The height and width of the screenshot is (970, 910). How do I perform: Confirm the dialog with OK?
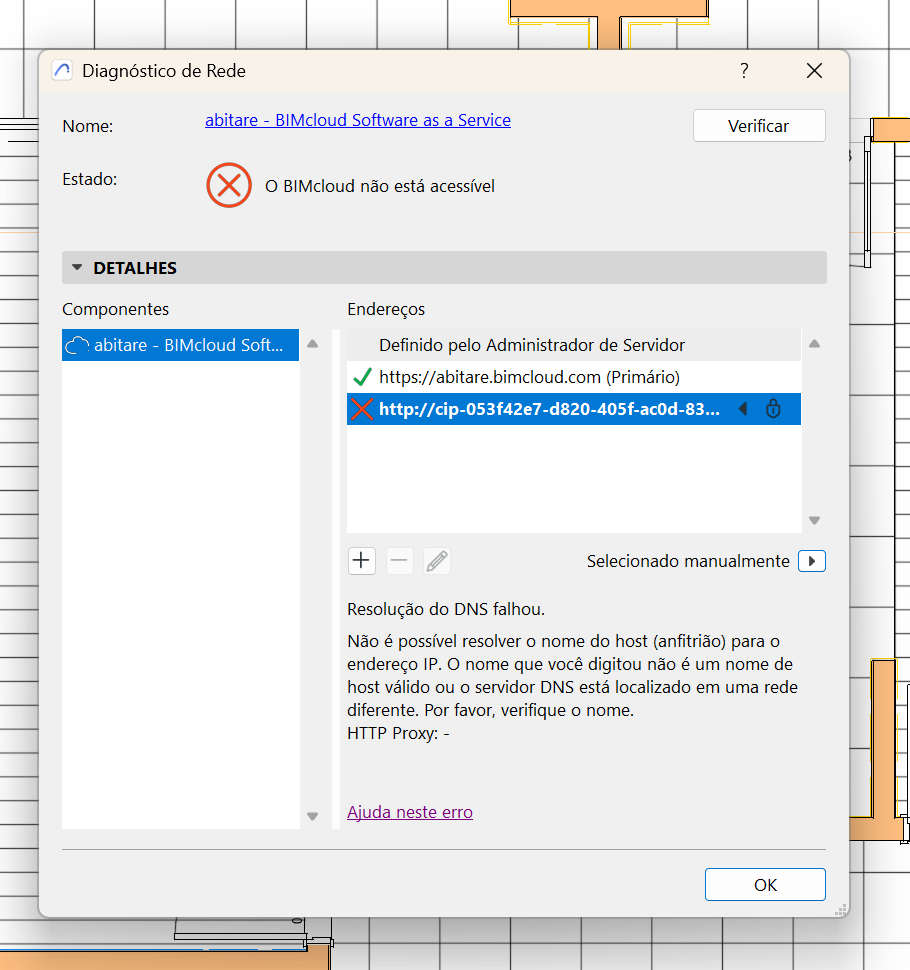coord(765,885)
